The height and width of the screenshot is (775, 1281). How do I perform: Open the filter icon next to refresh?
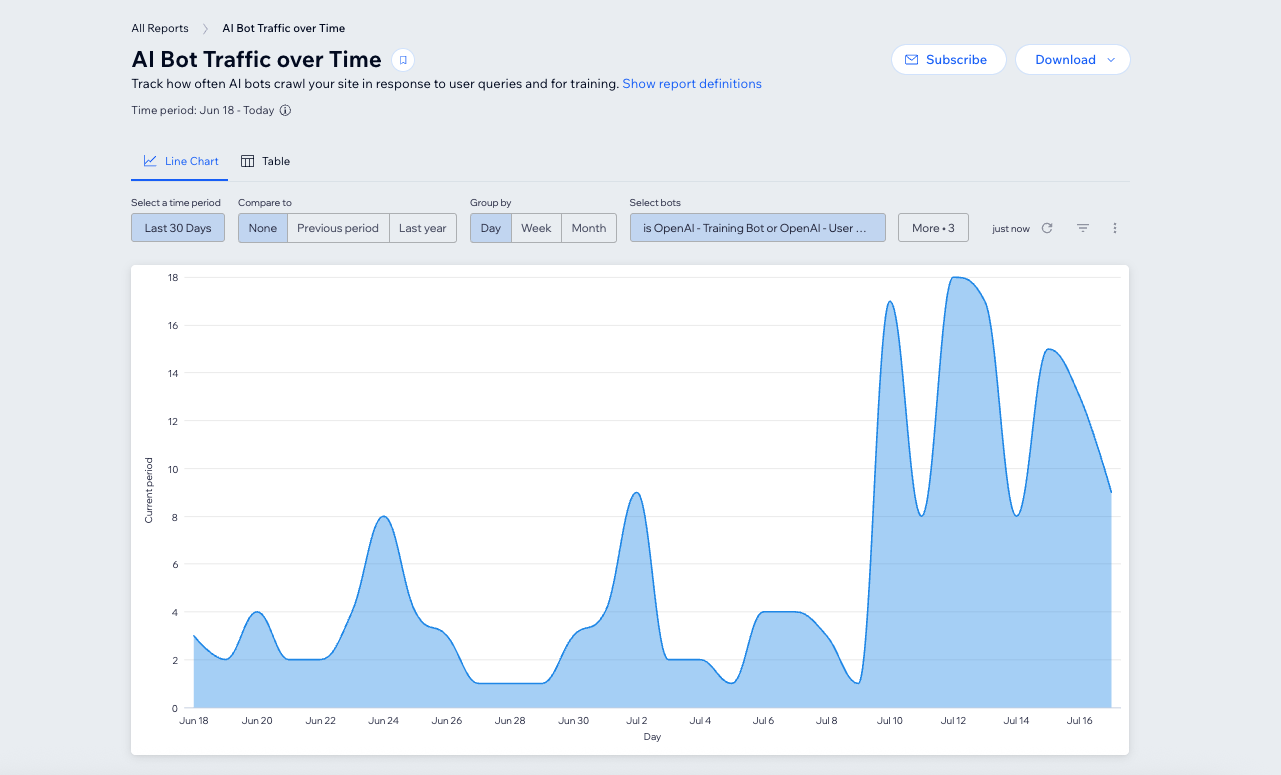click(x=1082, y=228)
